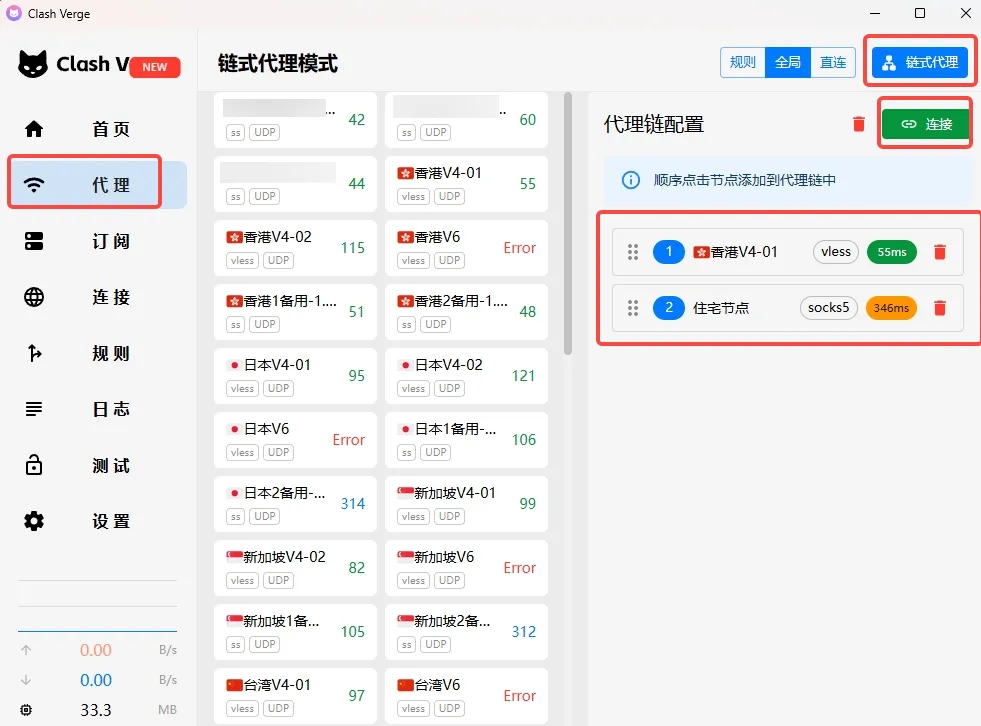Clear the proxy chain with the trash icon

click(858, 123)
